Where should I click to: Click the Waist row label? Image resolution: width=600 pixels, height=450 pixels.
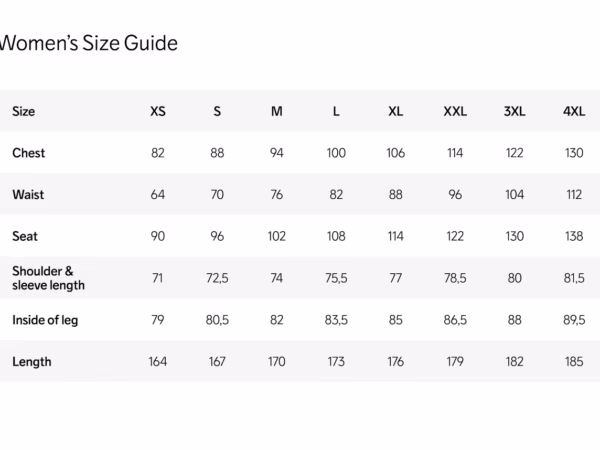[28, 194]
